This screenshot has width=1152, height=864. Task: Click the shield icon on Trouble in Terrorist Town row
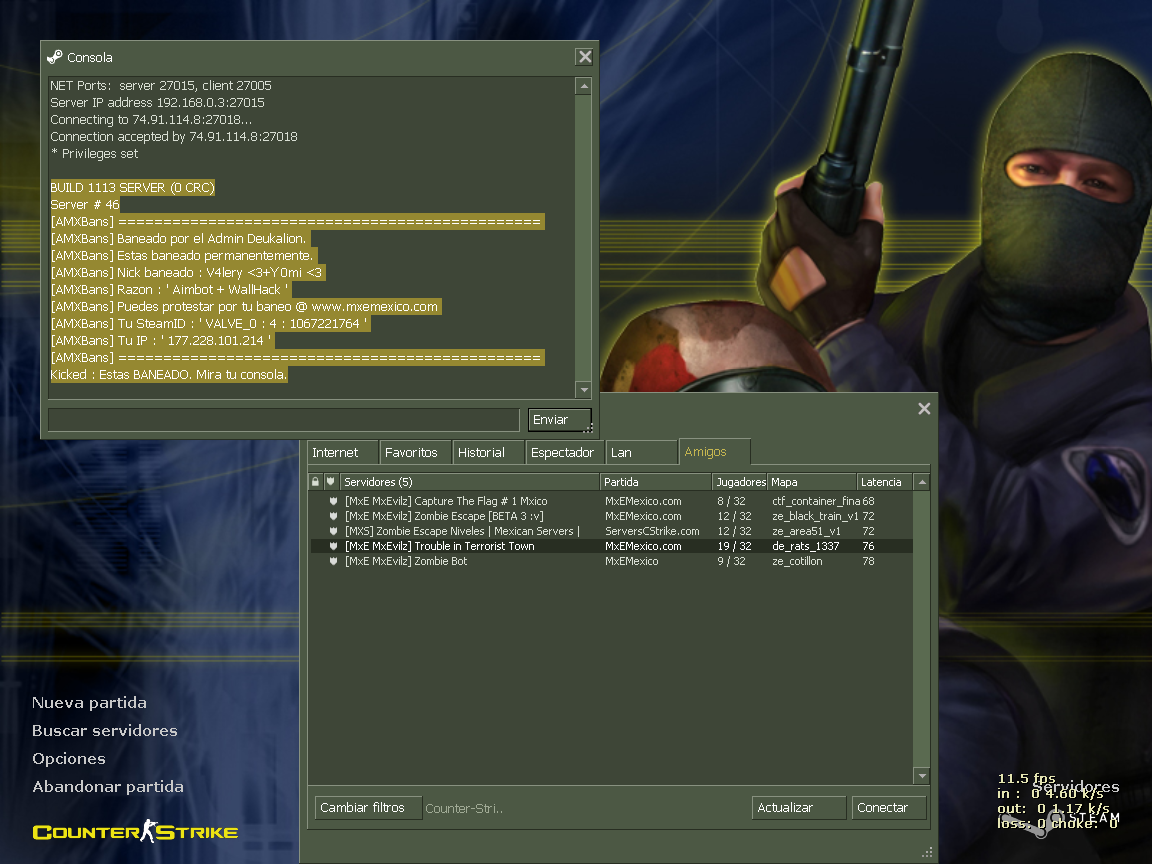point(333,546)
